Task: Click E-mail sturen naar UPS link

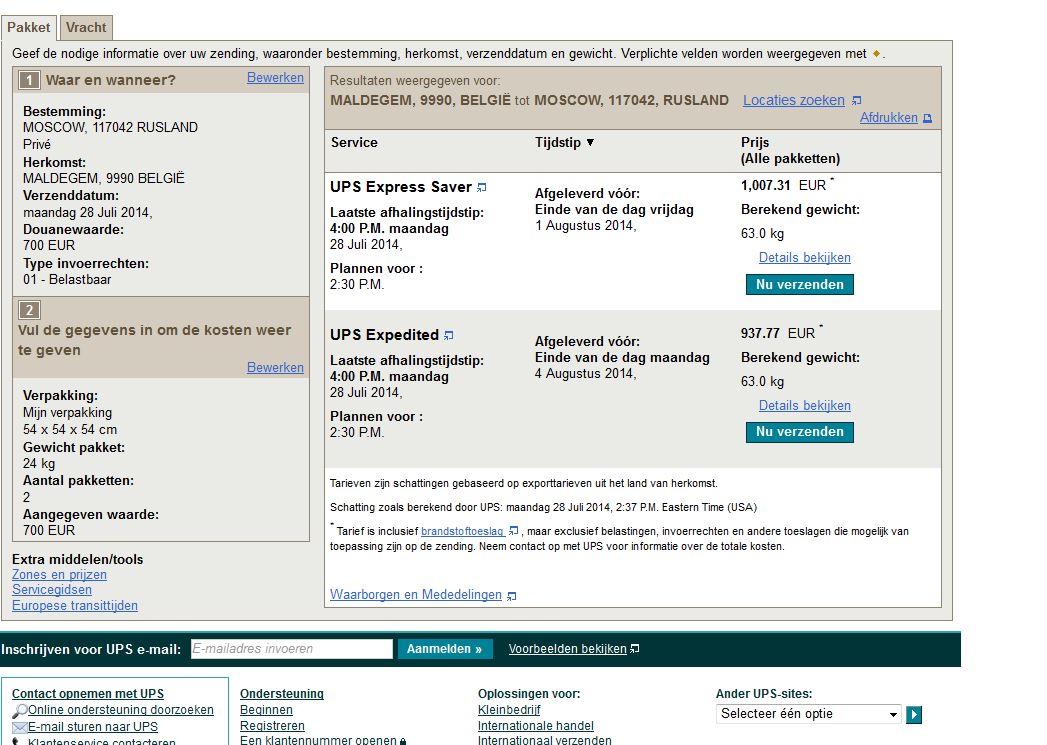Action: pyautogui.click(x=93, y=727)
